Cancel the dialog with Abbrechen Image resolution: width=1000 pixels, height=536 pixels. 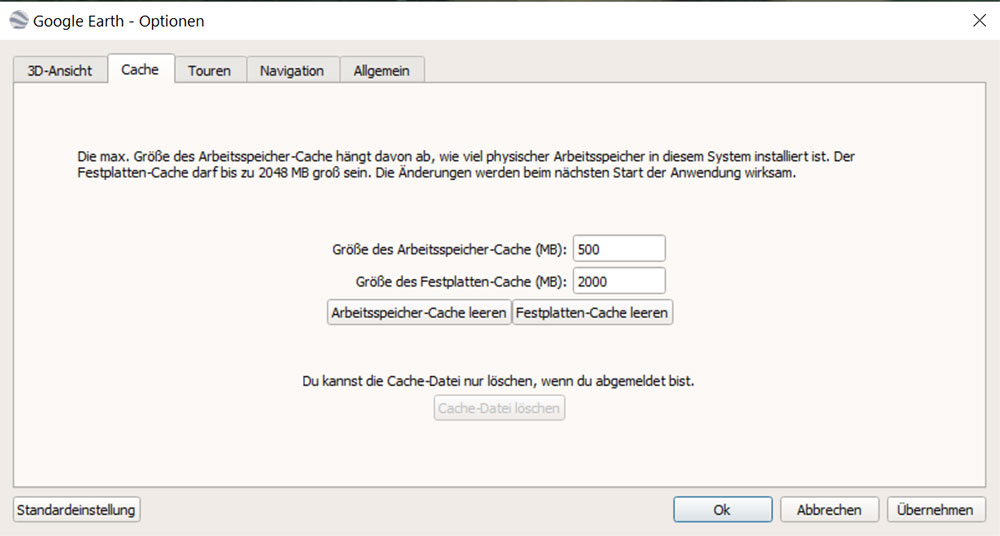[x=829, y=510]
